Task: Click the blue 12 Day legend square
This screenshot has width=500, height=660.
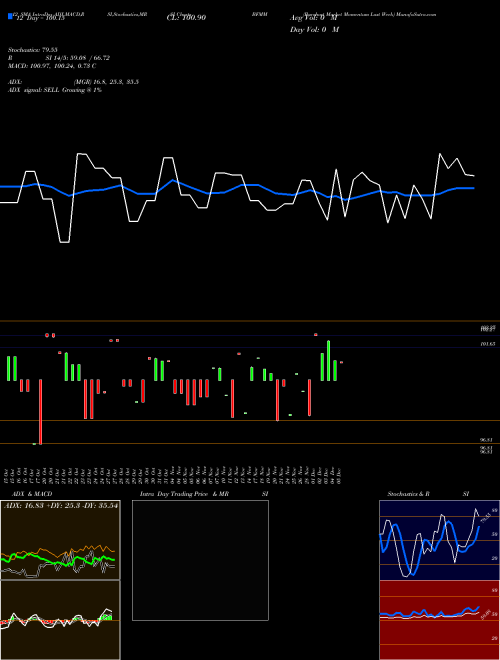Action: (x=11, y=16)
